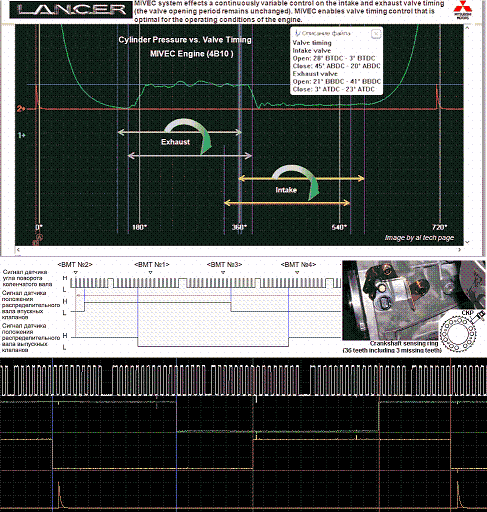
Task: Click '(36 teeth including 3 missing teeth)' text
Action: pos(392,350)
